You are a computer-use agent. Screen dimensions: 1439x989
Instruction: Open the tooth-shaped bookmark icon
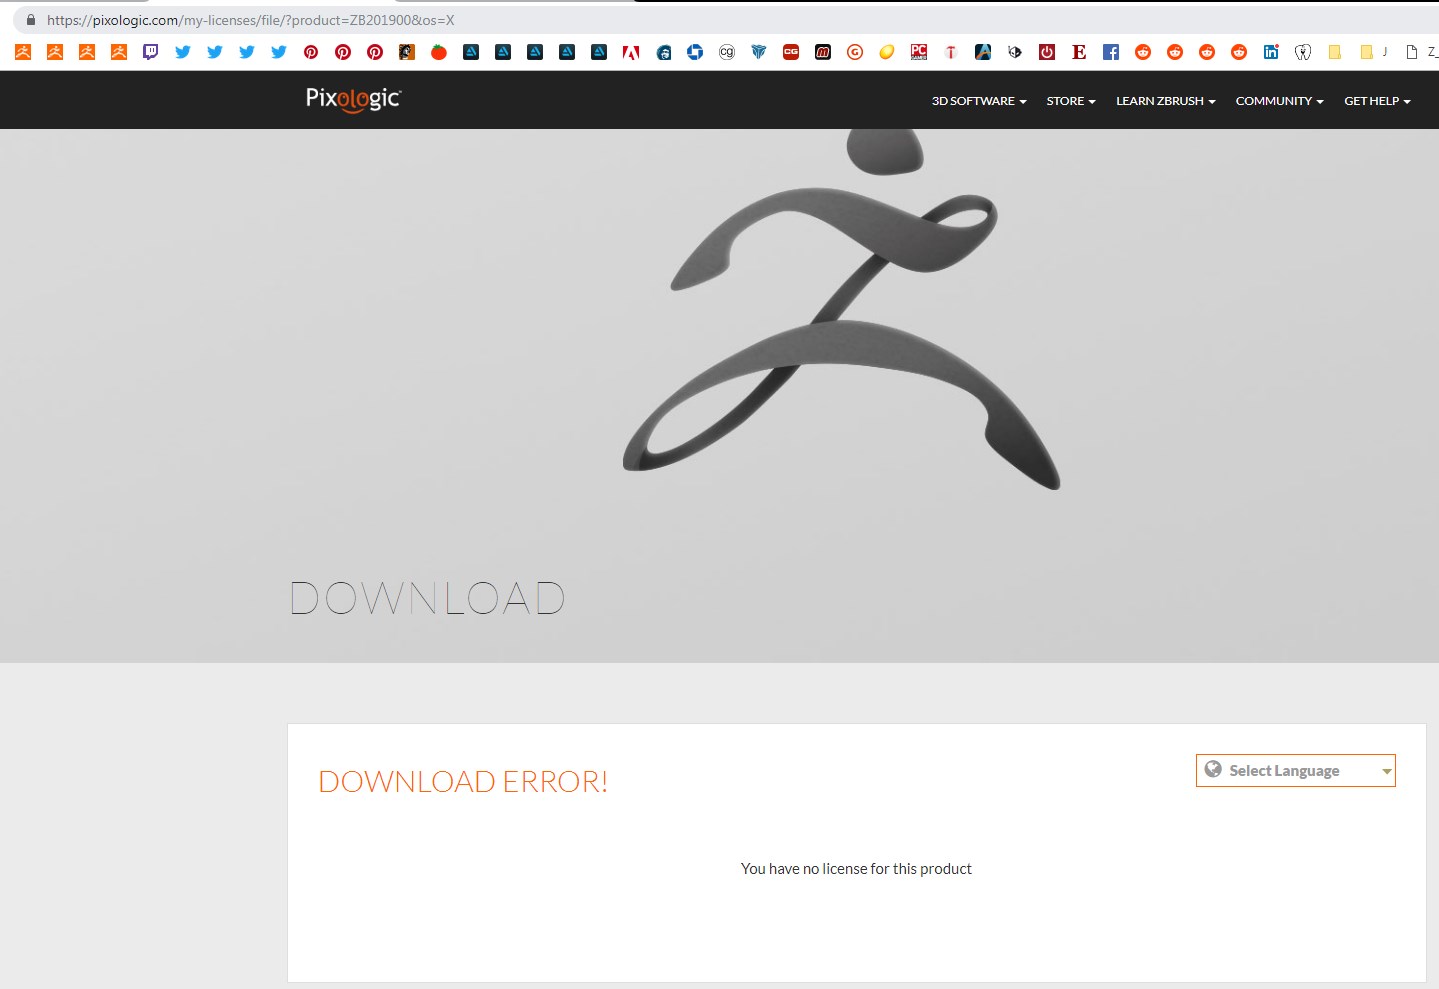pyautogui.click(x=1303, y=52)
